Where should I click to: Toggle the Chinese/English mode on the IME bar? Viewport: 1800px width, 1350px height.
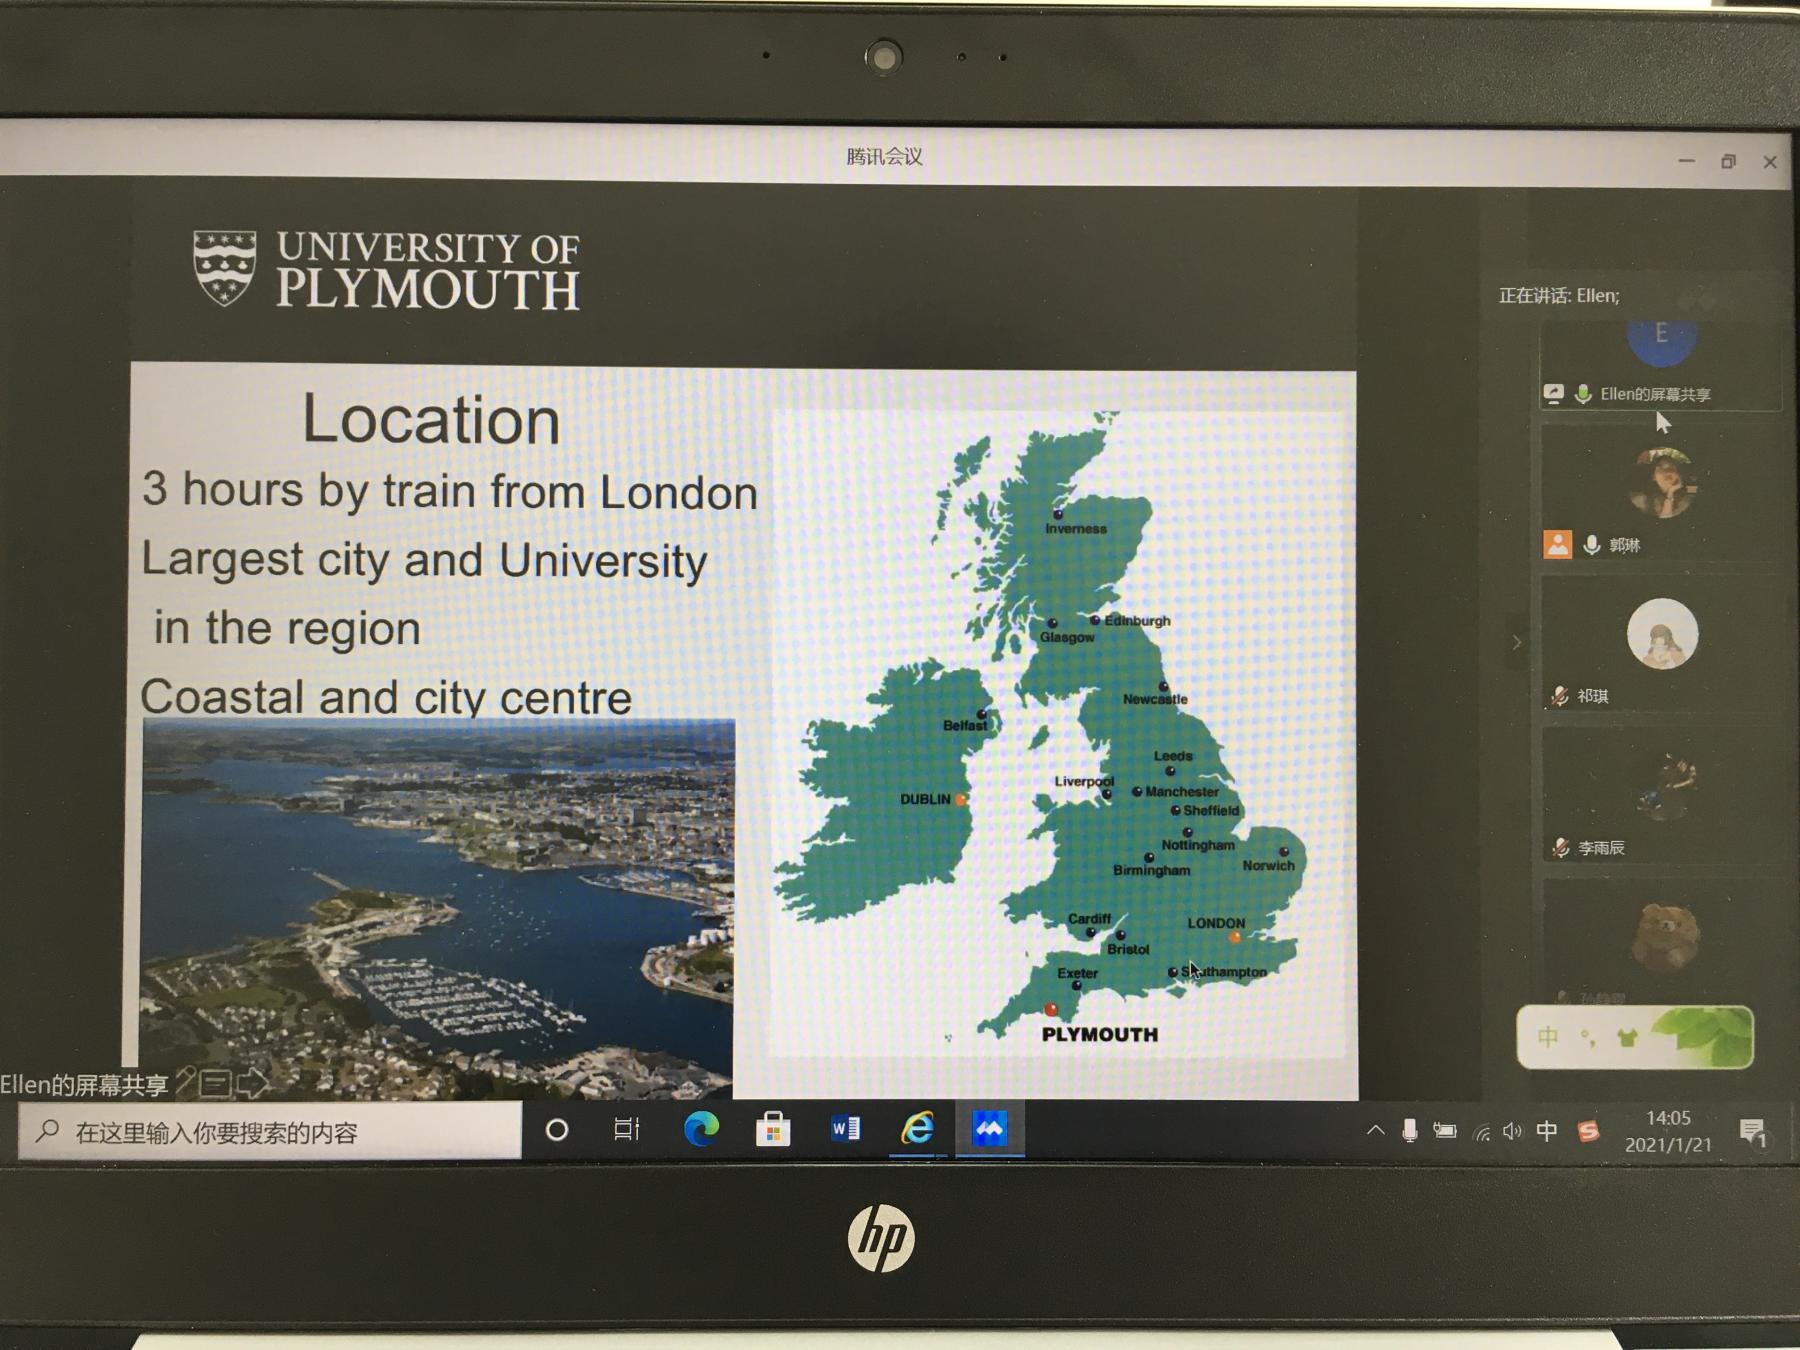click(1548, 1037)
